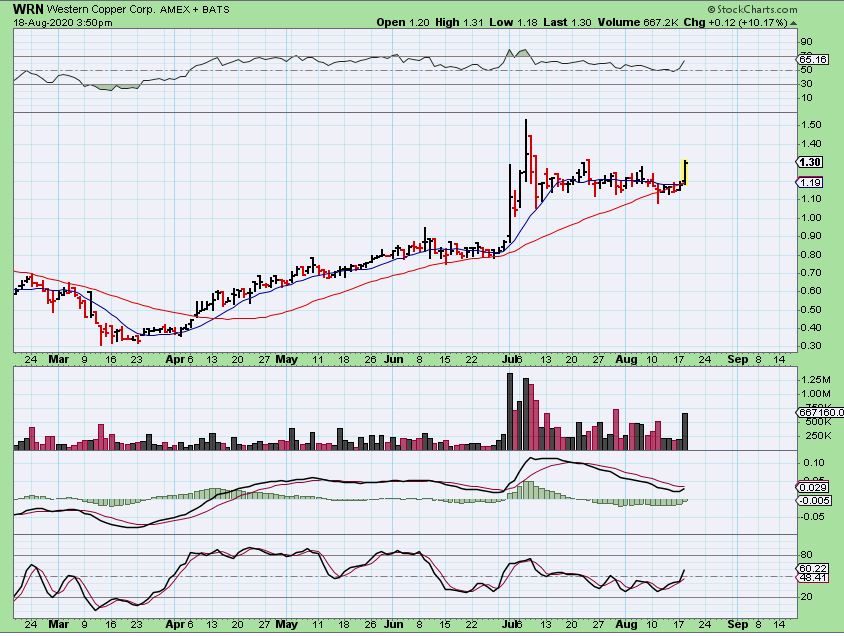
Task: Click the Open 1.20 value in the header
Action: pyautogui.click(x=403, y=23)
